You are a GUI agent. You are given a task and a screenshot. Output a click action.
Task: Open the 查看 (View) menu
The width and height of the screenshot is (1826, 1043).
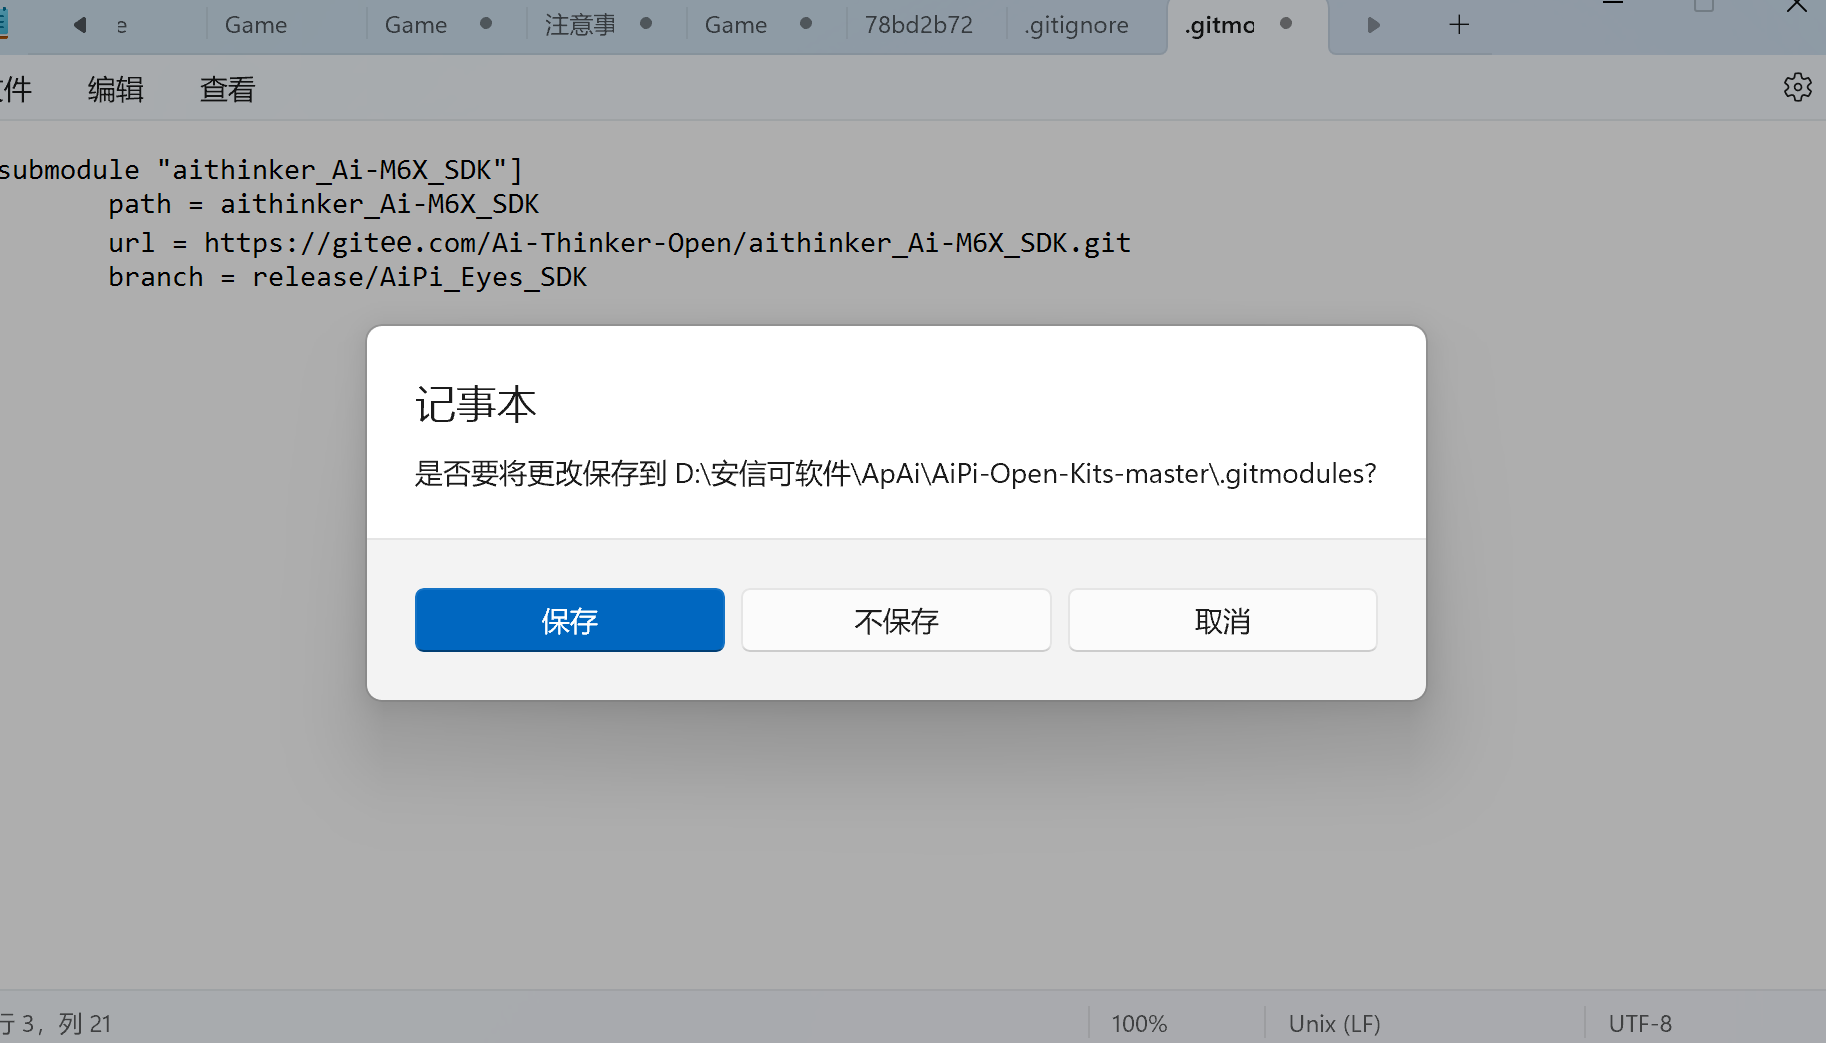pos(228,89)
